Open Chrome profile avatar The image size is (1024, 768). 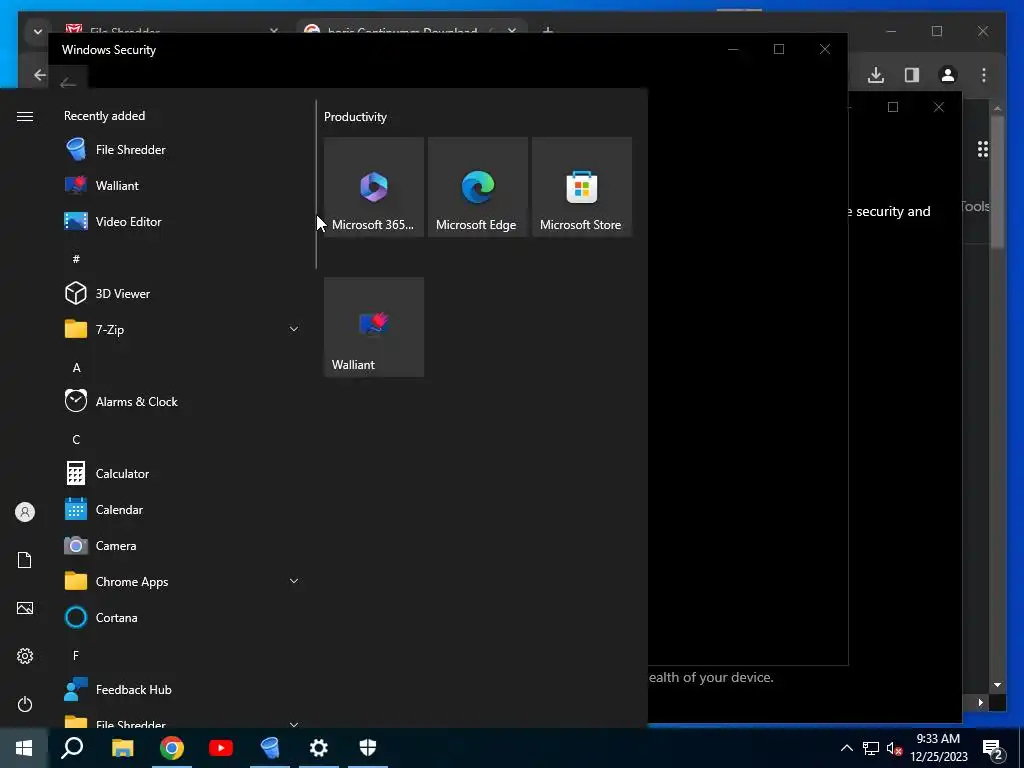coord(948,75)
